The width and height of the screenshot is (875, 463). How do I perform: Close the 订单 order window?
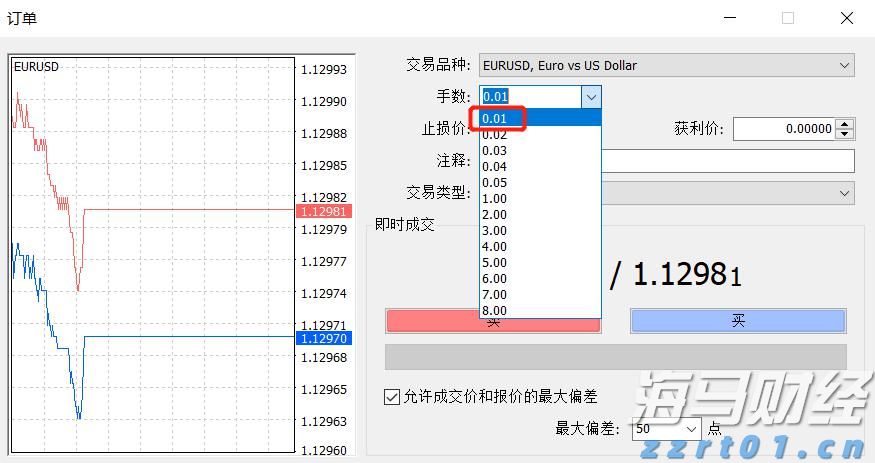coord(847,18)
